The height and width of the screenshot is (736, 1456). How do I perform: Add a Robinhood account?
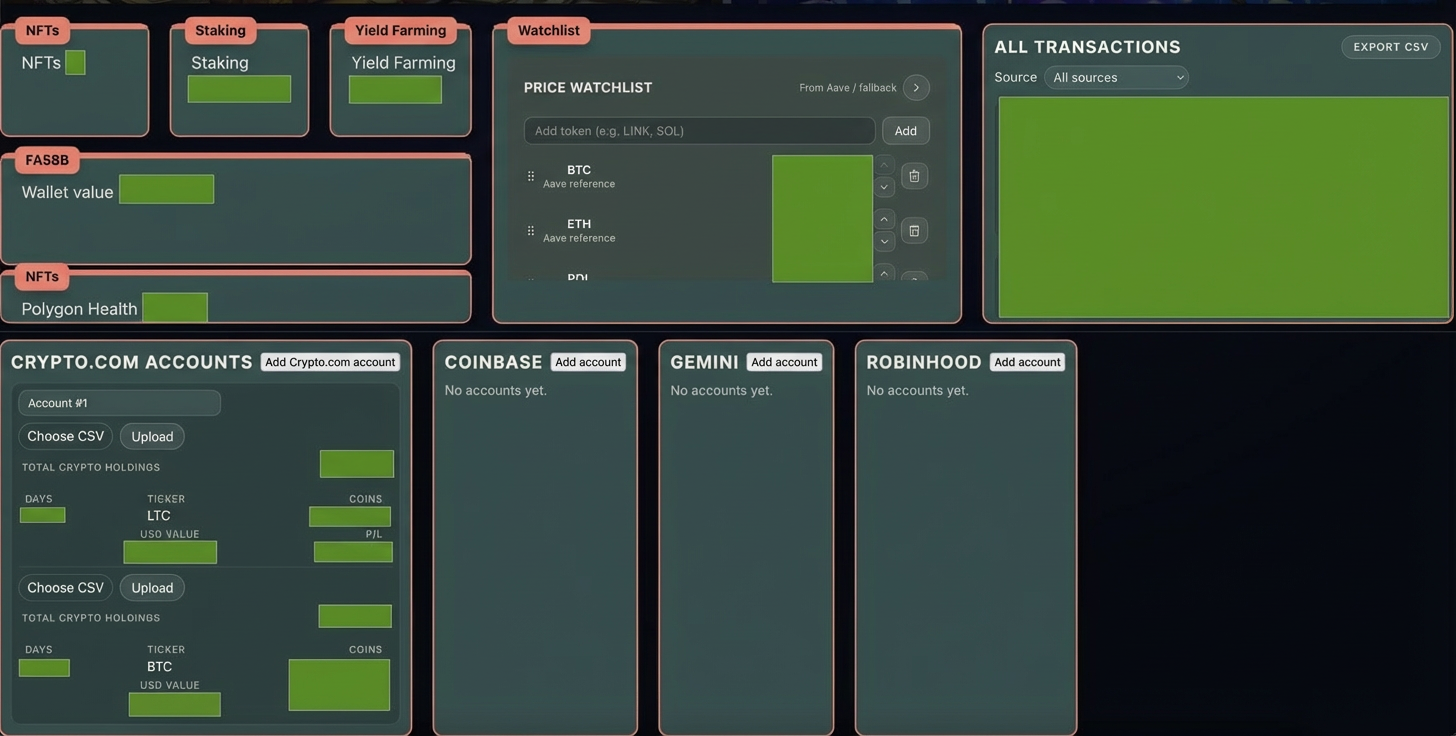(x=1027, y=362)
